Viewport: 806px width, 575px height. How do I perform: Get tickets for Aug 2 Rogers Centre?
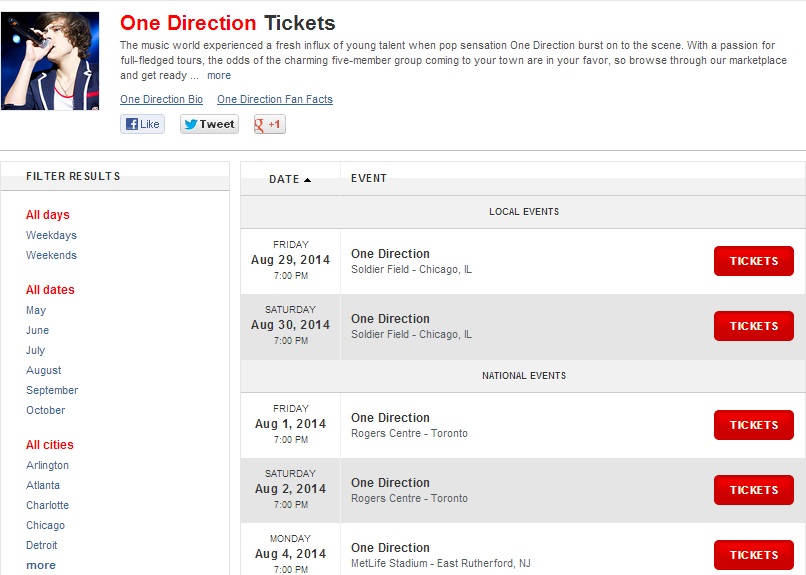753,490
